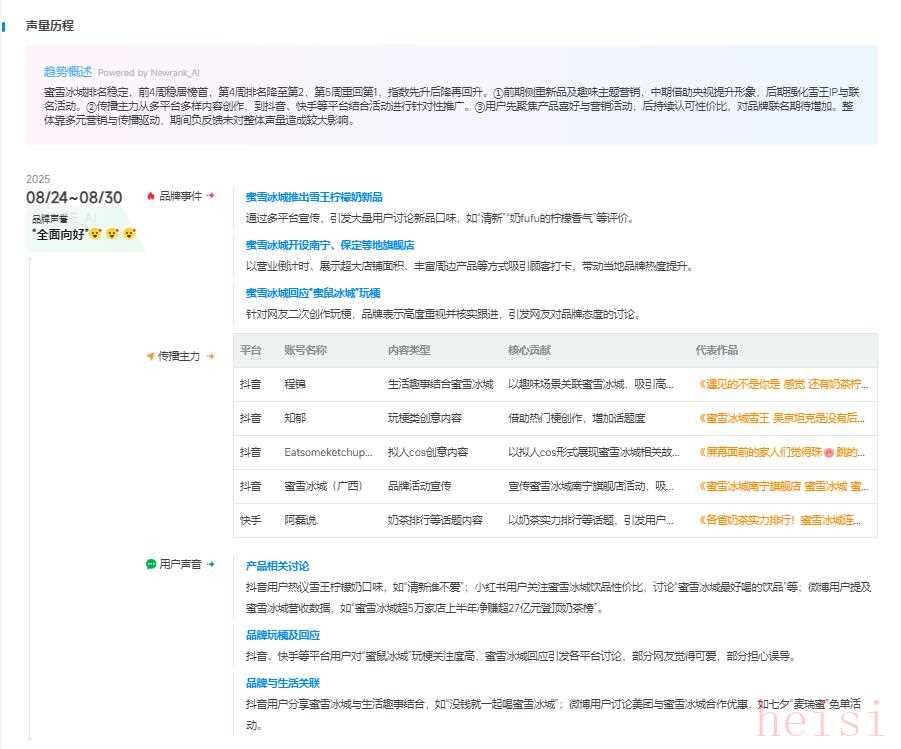Click the 核心贡献 column header
Screen dimensions: 901x749
529,350
